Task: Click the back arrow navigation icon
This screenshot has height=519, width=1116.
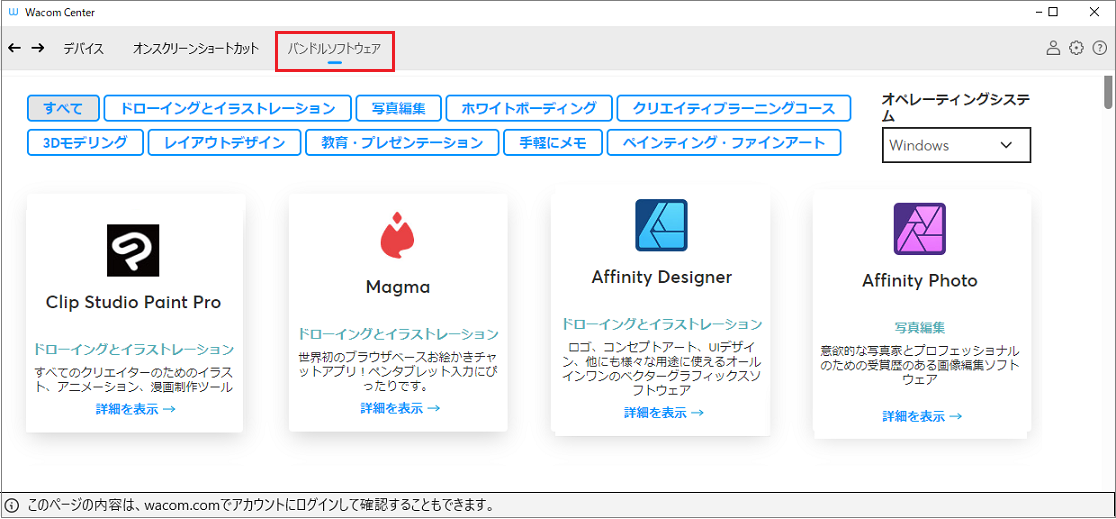Action: tap(14, 48)
